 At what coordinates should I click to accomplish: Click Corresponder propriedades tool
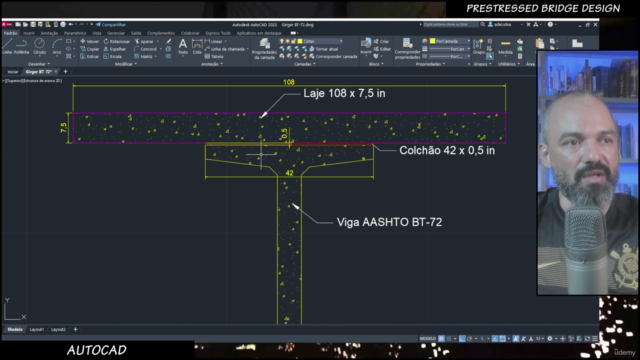pyautogui.click(x=407, y=49)
